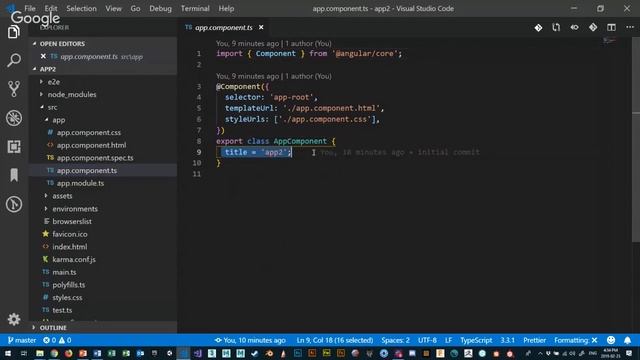The width and height of the screenshot is (640, 360).
Task: Open styles.css file
Action: point(67,297)
